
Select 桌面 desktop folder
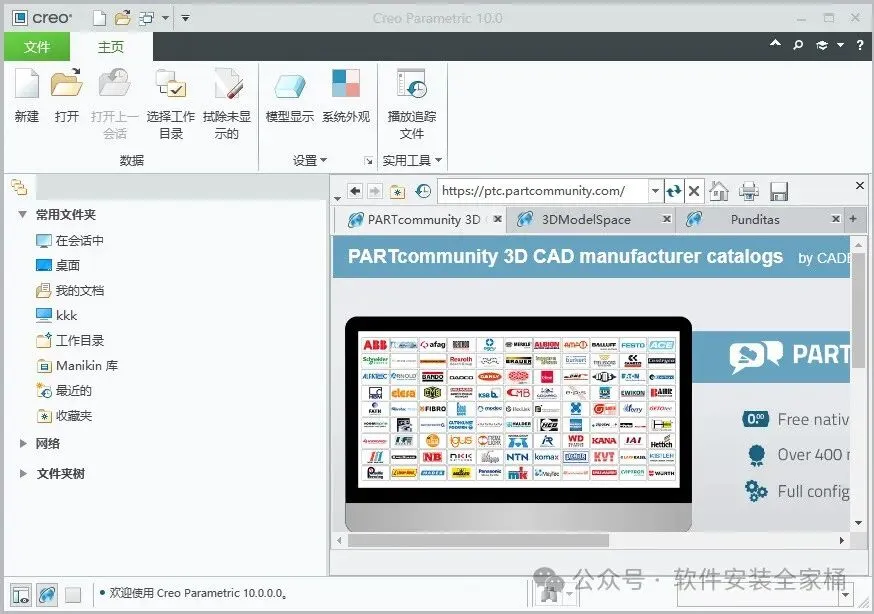click(x=58, y=265)
